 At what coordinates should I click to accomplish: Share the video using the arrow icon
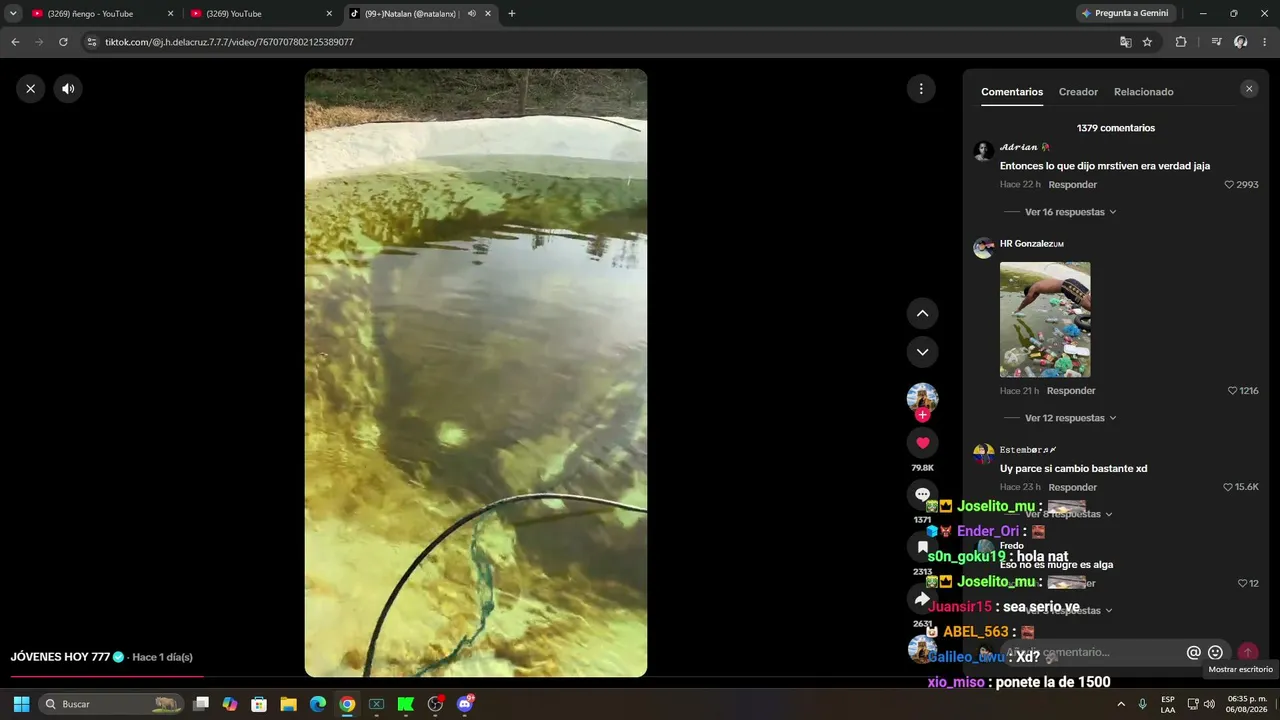922,599
